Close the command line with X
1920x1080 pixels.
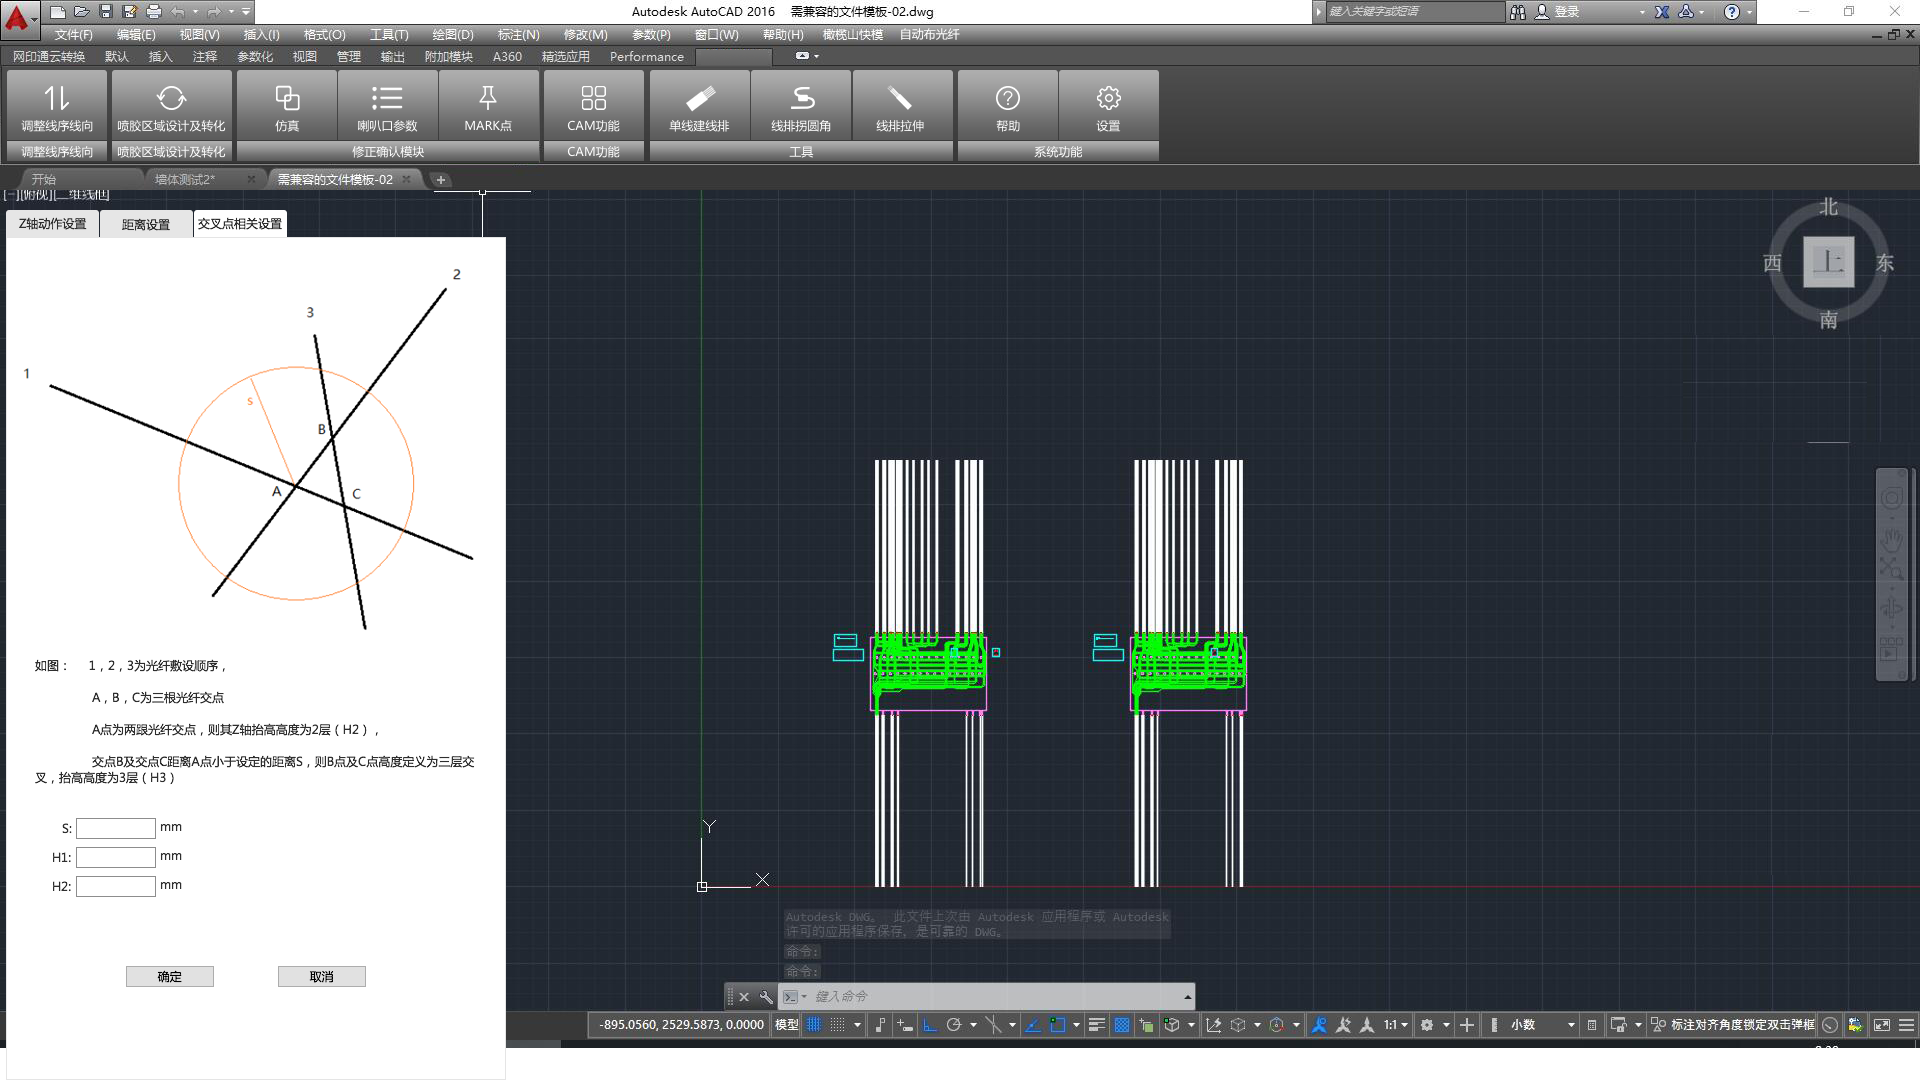744,997
